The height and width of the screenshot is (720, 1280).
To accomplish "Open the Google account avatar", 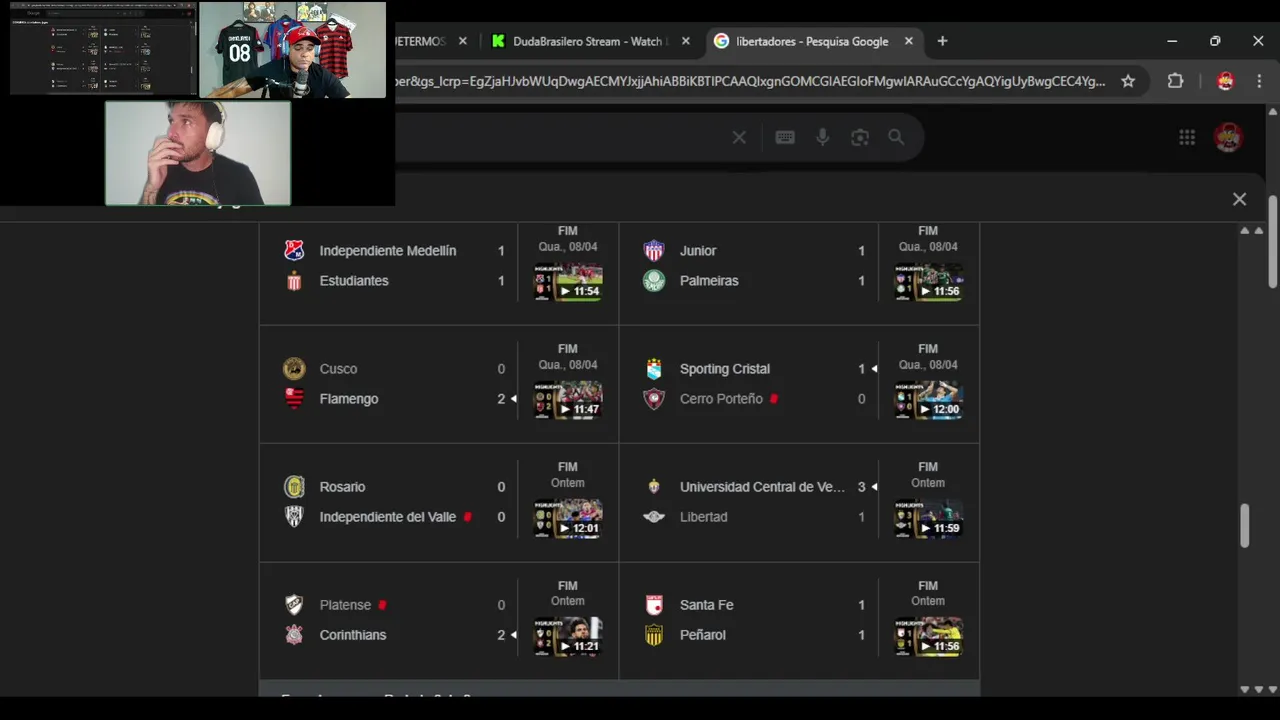I will tap(1228, 138).
